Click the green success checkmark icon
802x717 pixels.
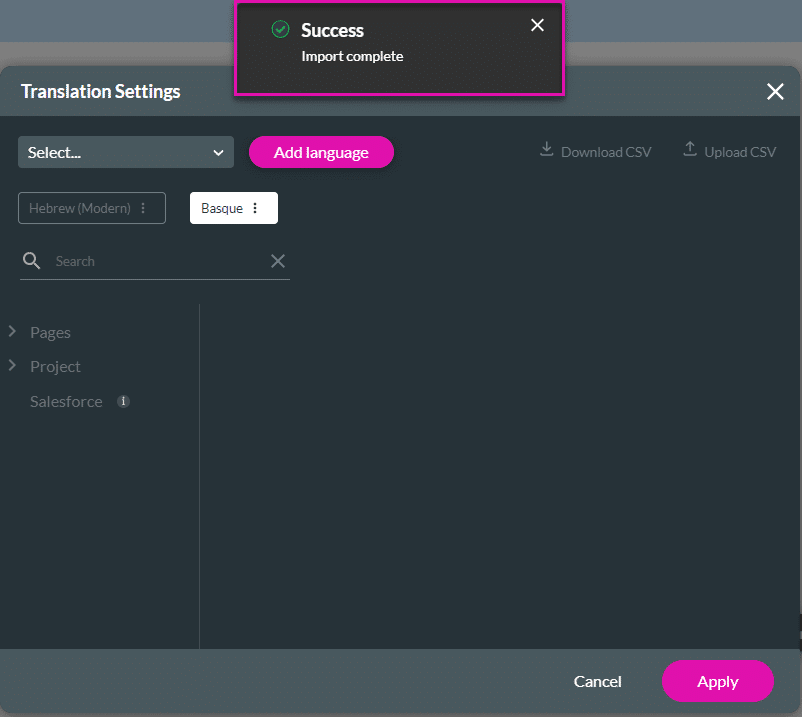point(280,30)
